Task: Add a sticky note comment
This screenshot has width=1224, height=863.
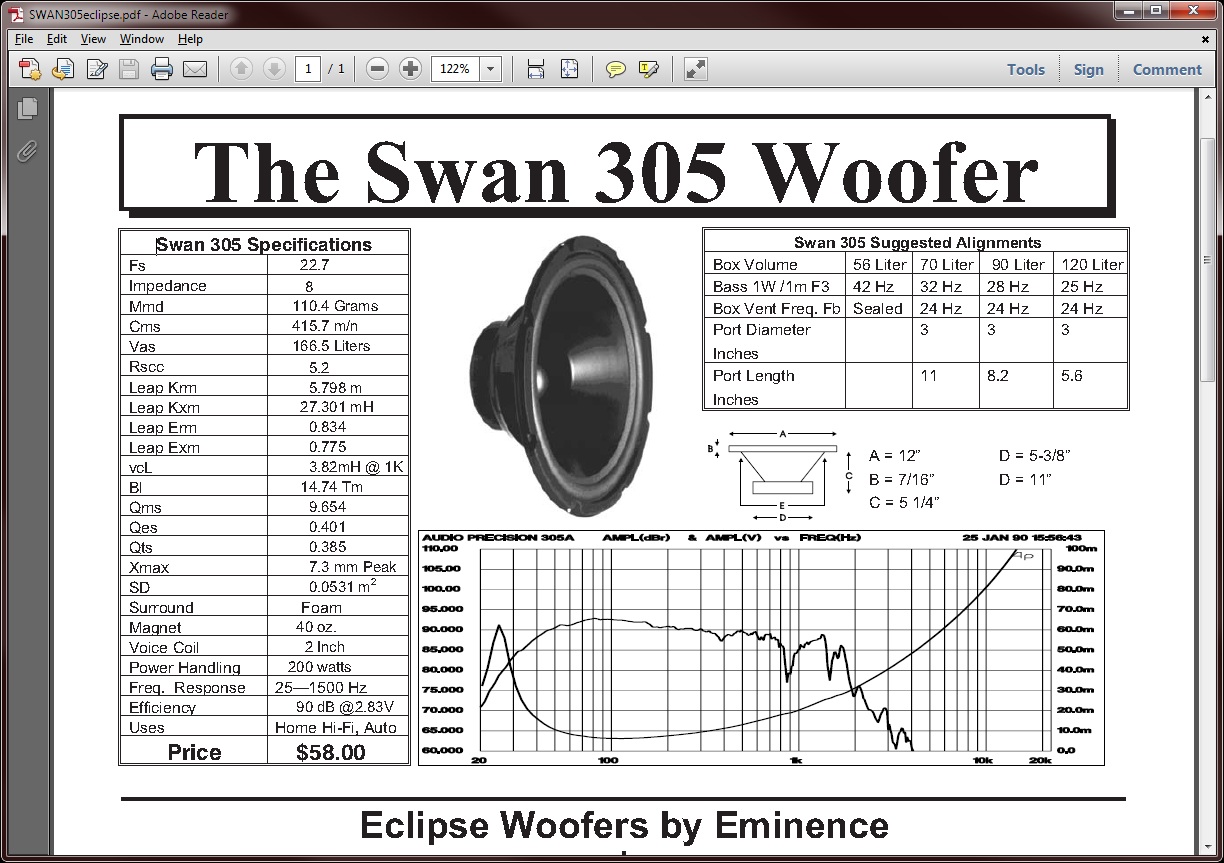Action: pos(616,69)
